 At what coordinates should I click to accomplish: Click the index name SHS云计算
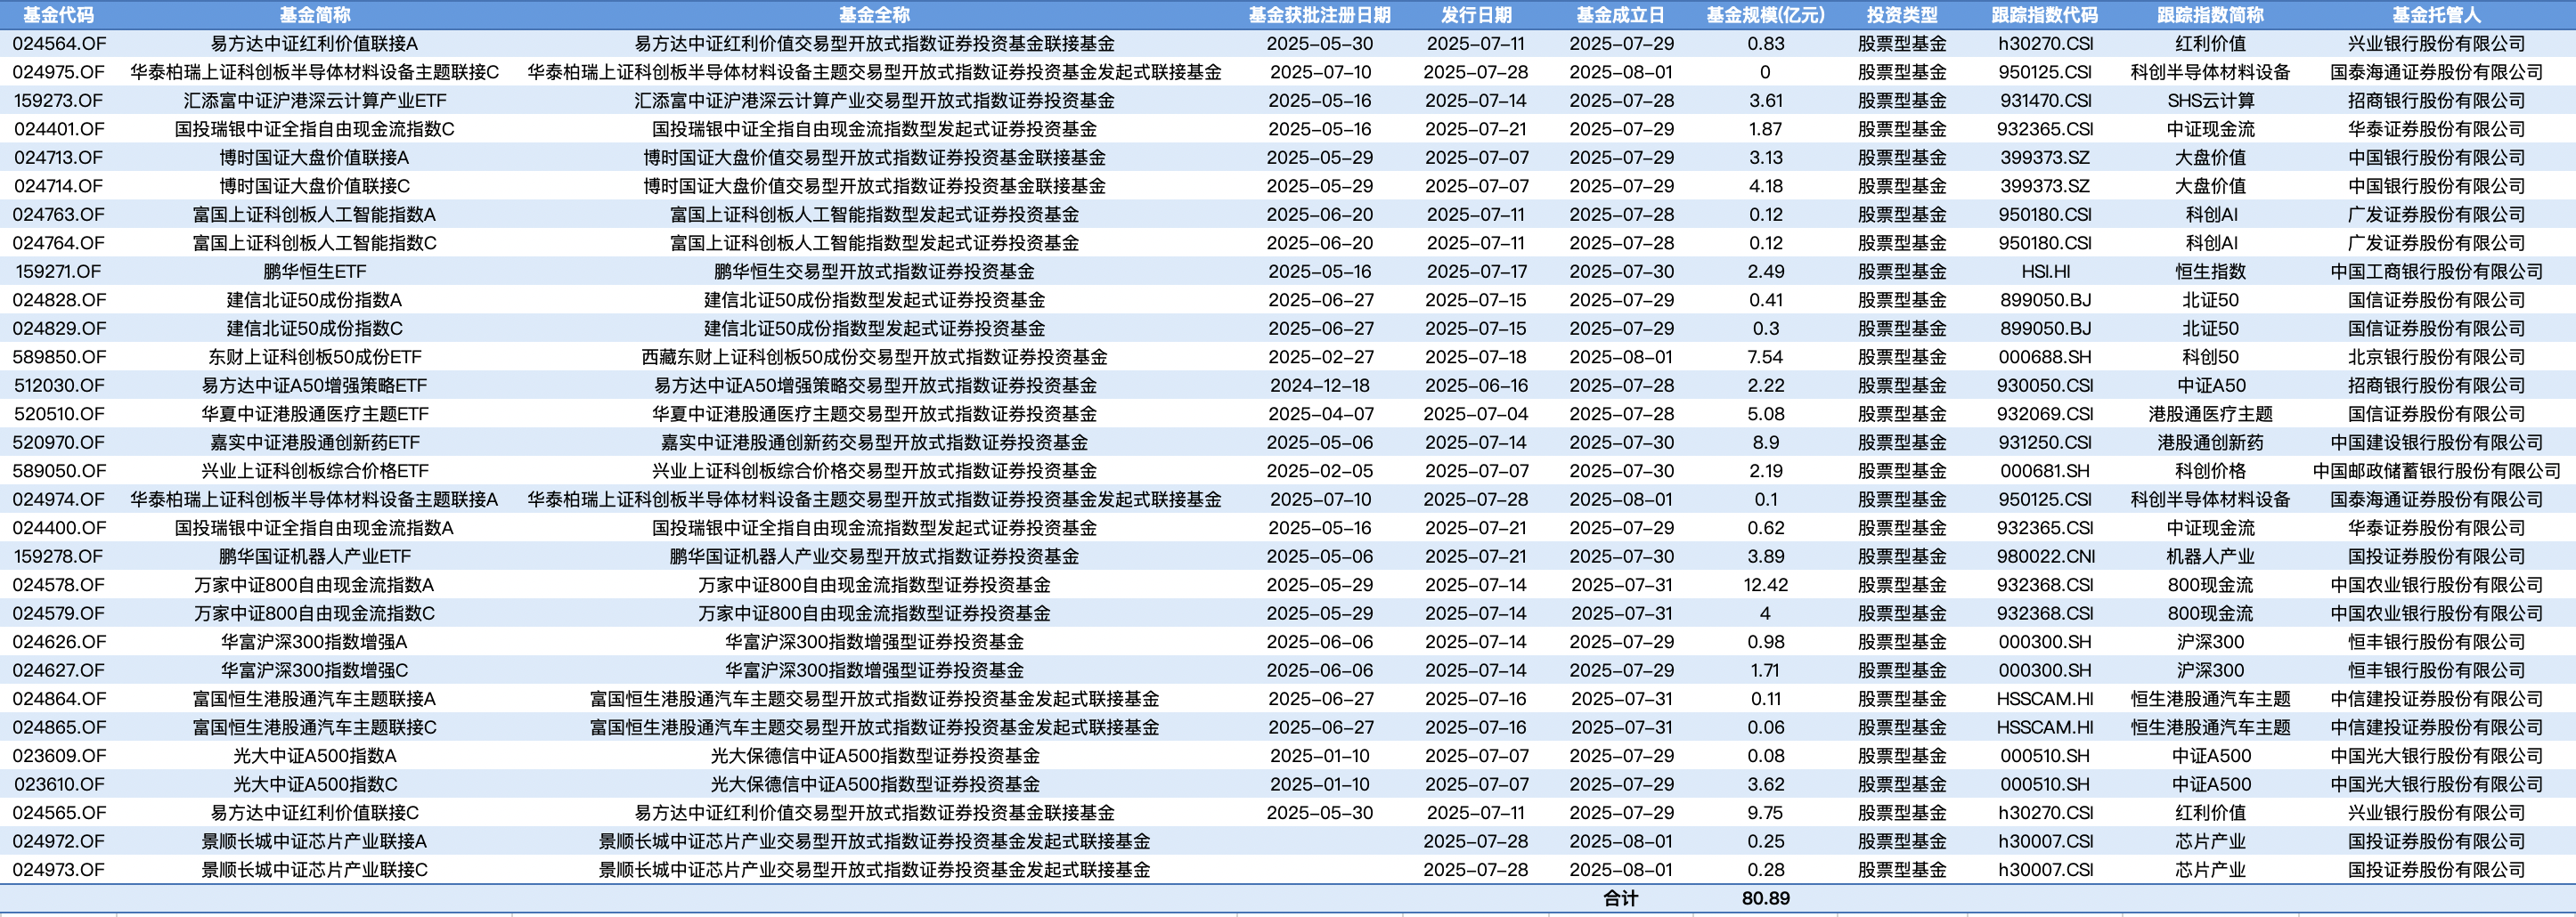(2210, 101)
